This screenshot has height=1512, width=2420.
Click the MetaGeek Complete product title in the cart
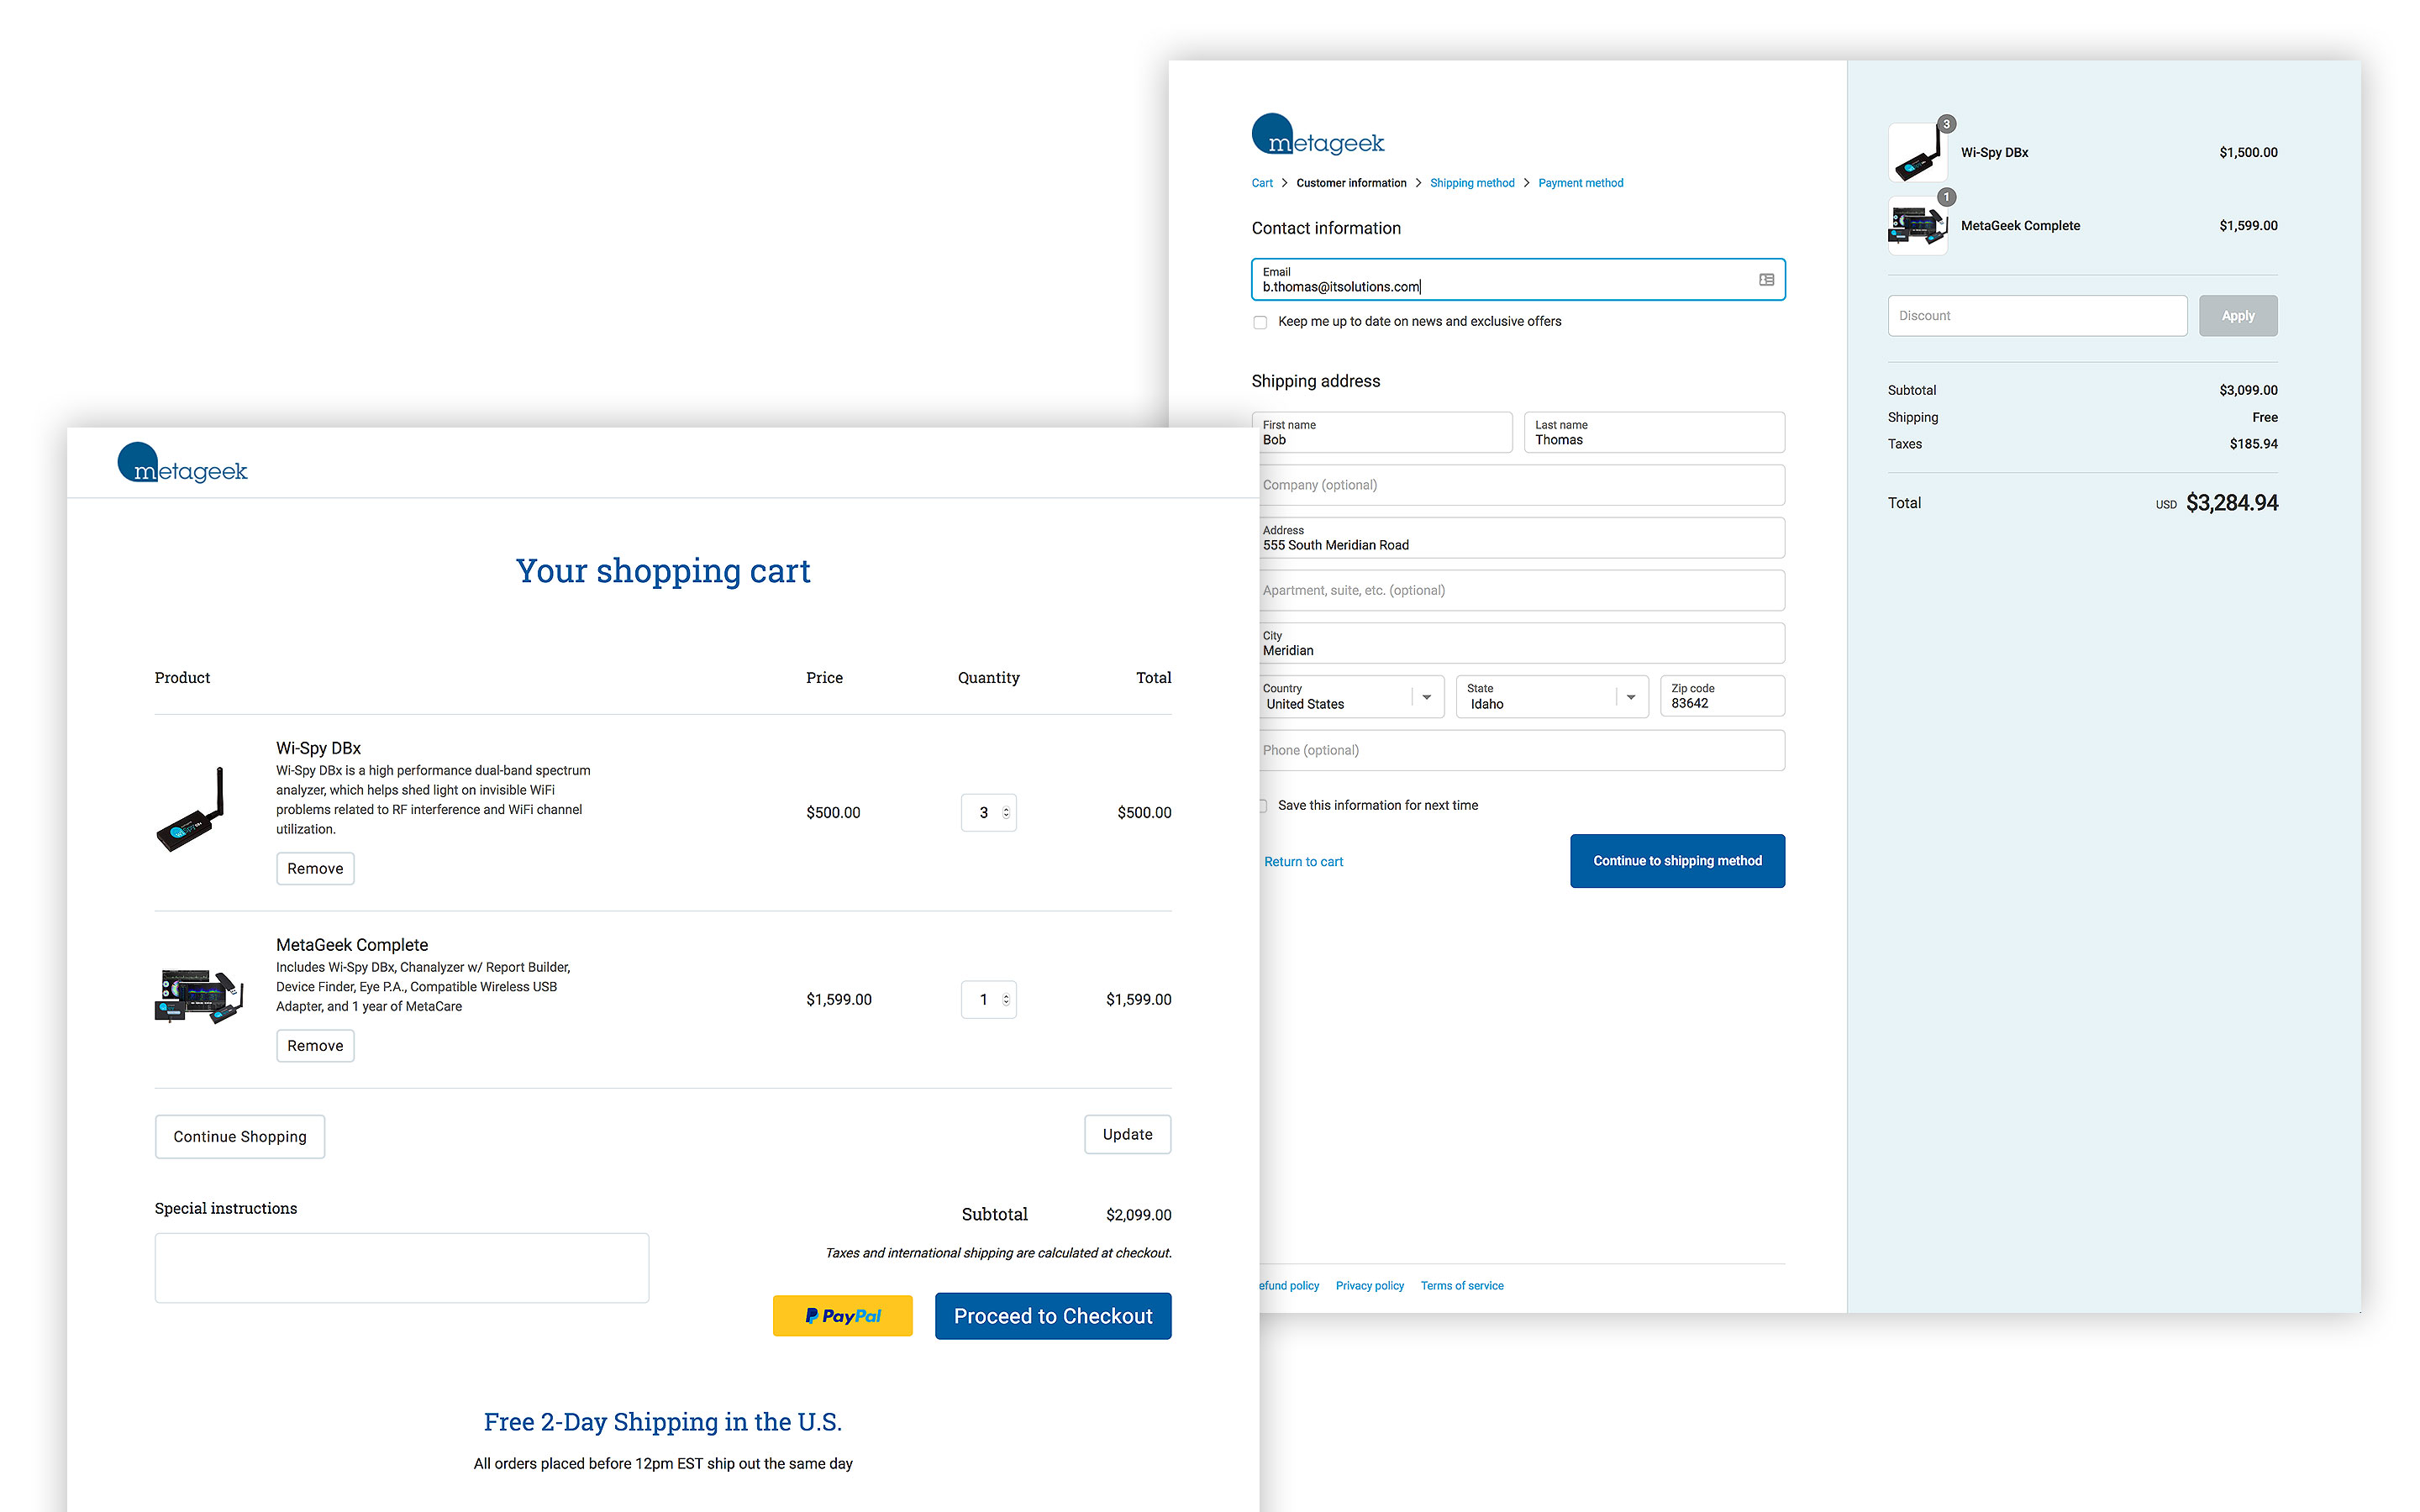coord(352,945)
